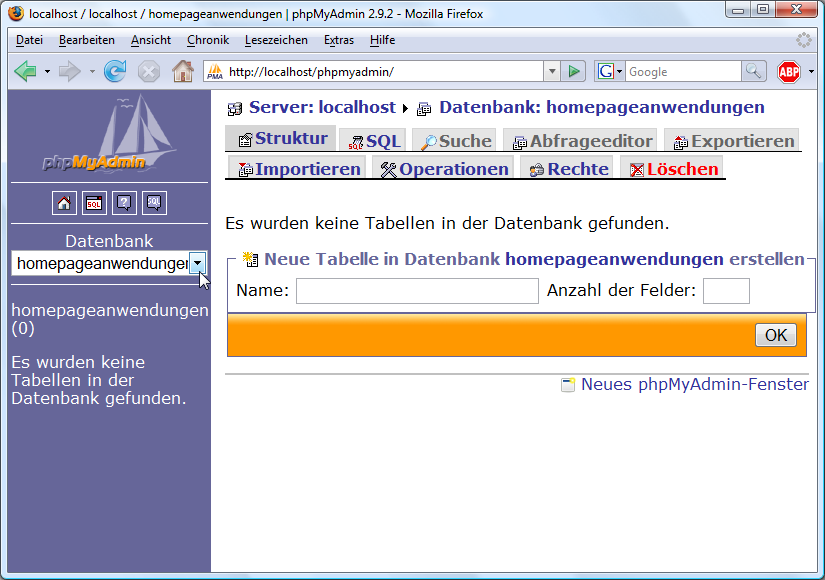This screenshot has width=825, height=580.
Task: Click the Stop loading icon
Action: 148,71
